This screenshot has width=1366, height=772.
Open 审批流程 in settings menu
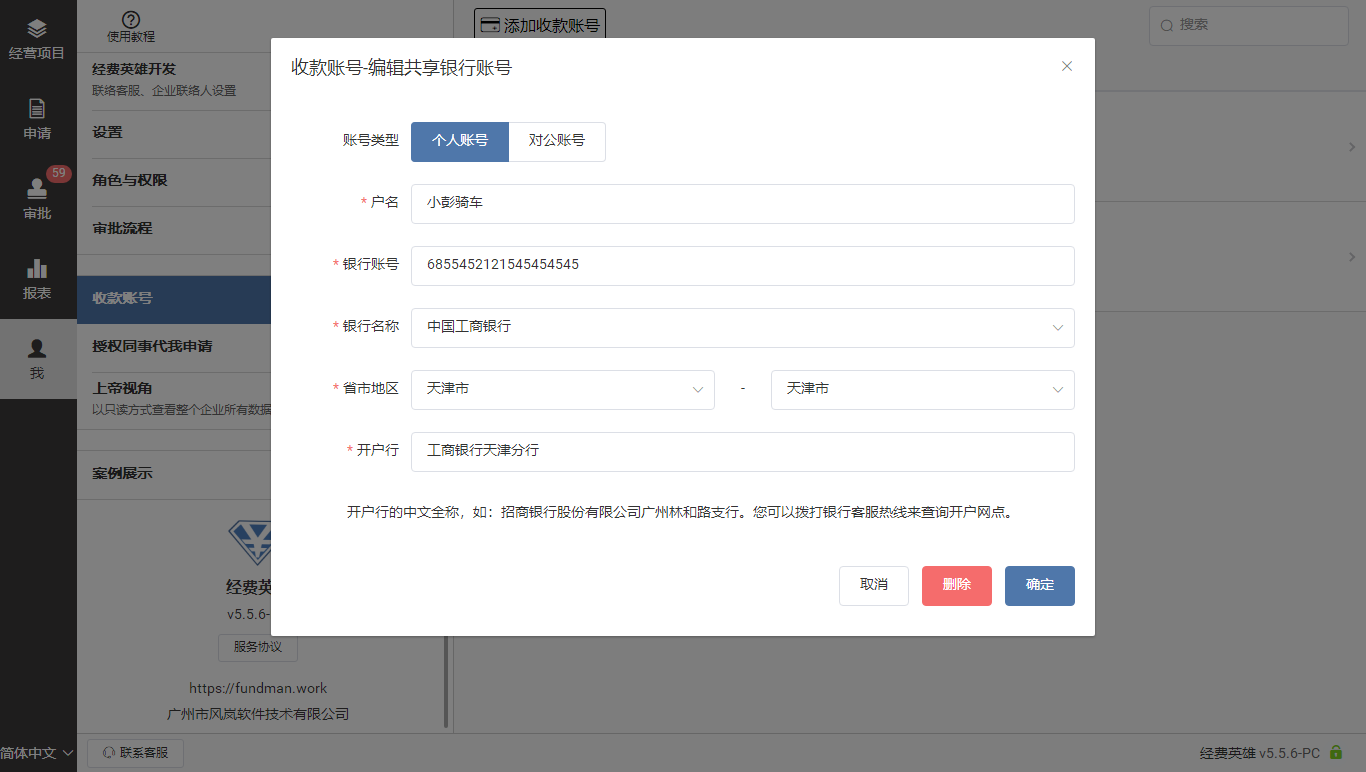[123, 228]
